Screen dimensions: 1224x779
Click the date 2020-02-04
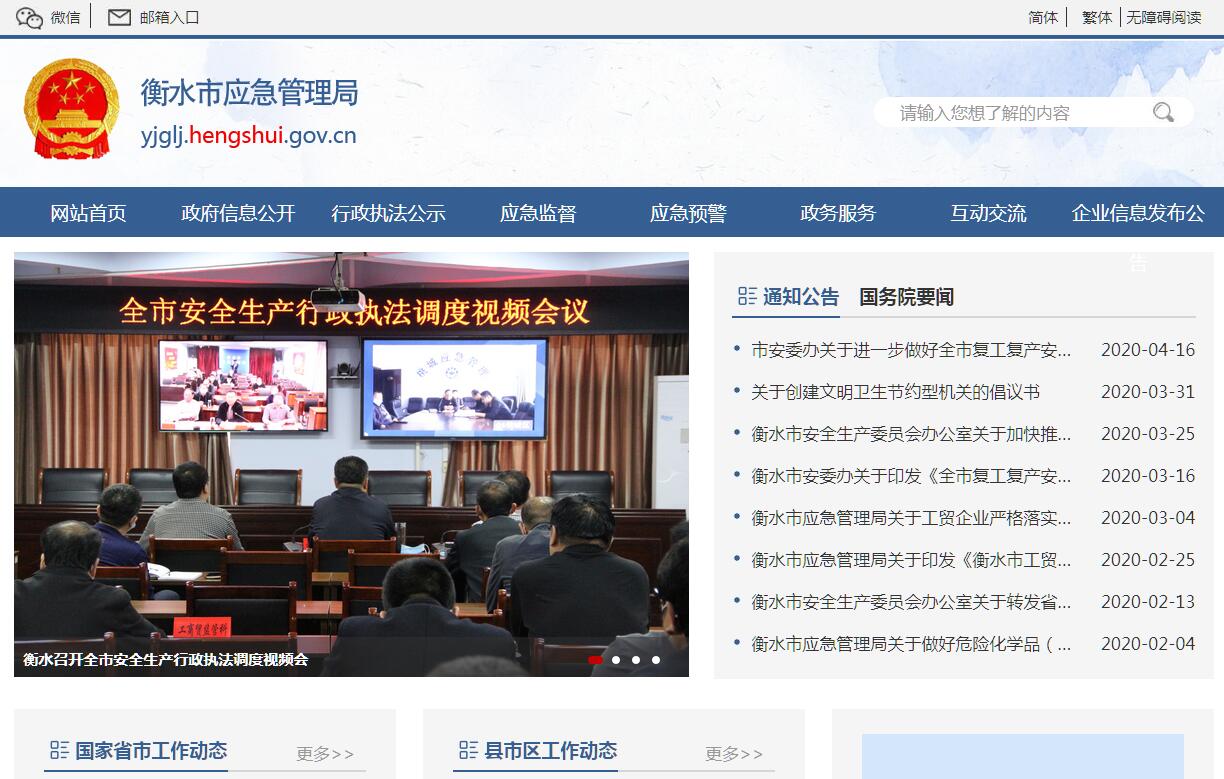(x=1148, y=644)
